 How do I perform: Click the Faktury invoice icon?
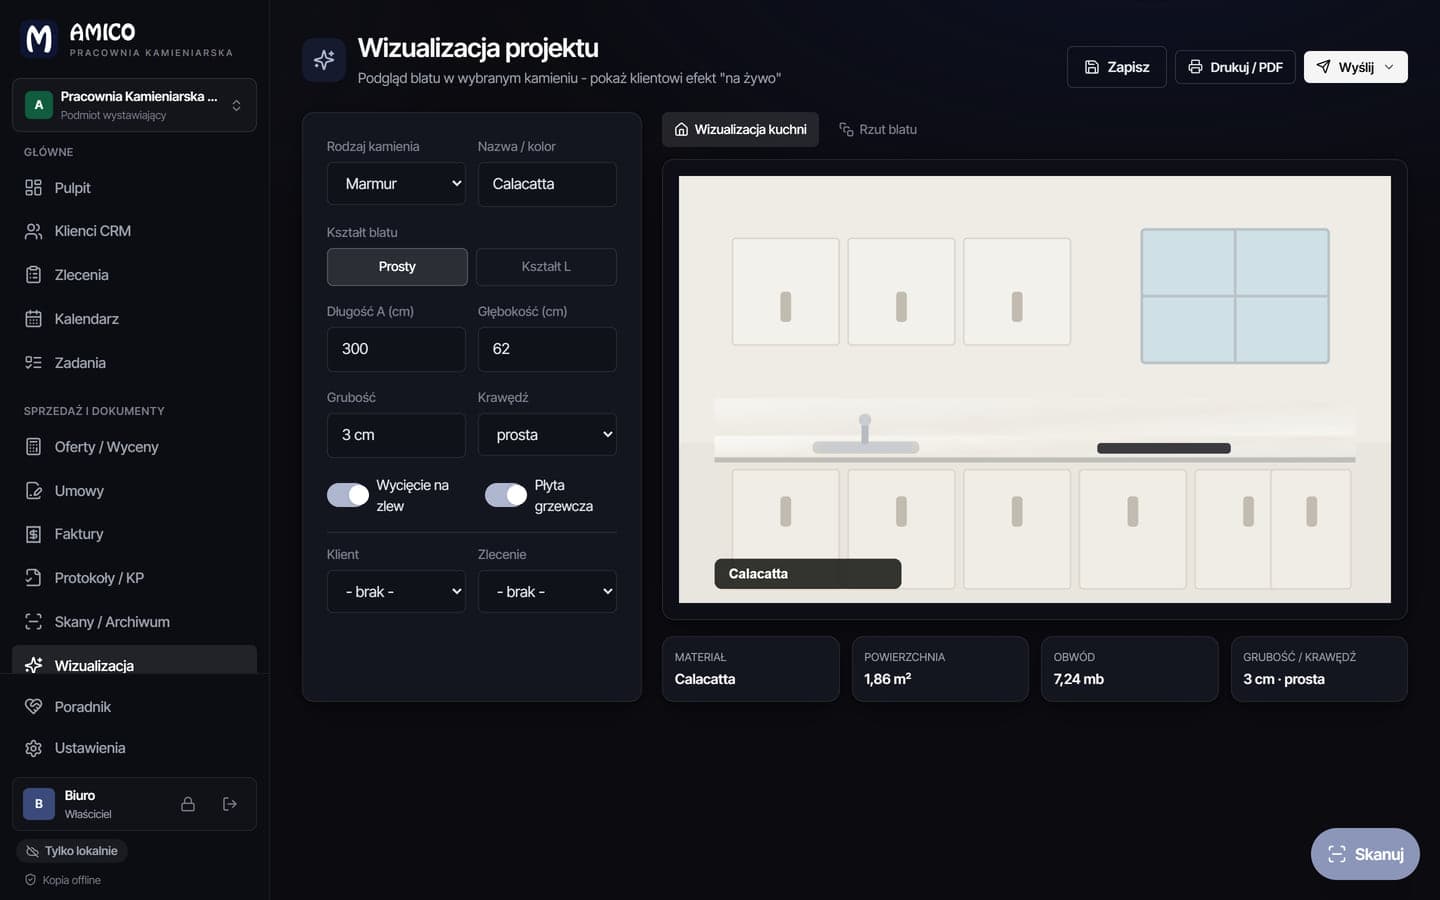(33, 534)
